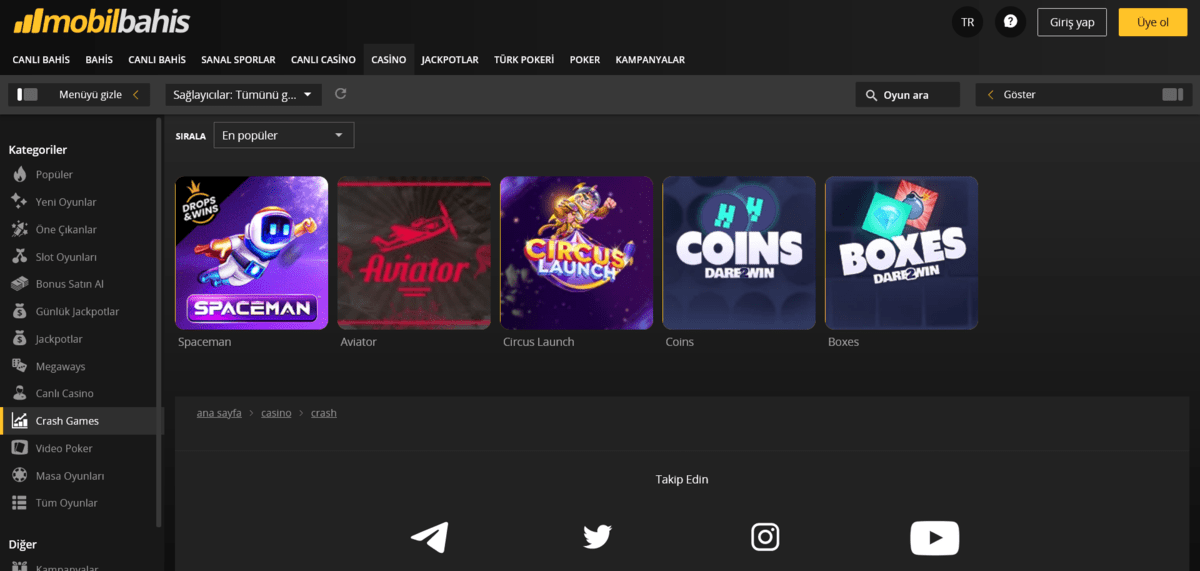
Task: Click the Oyun ara search field
Action: click(907, 95)
